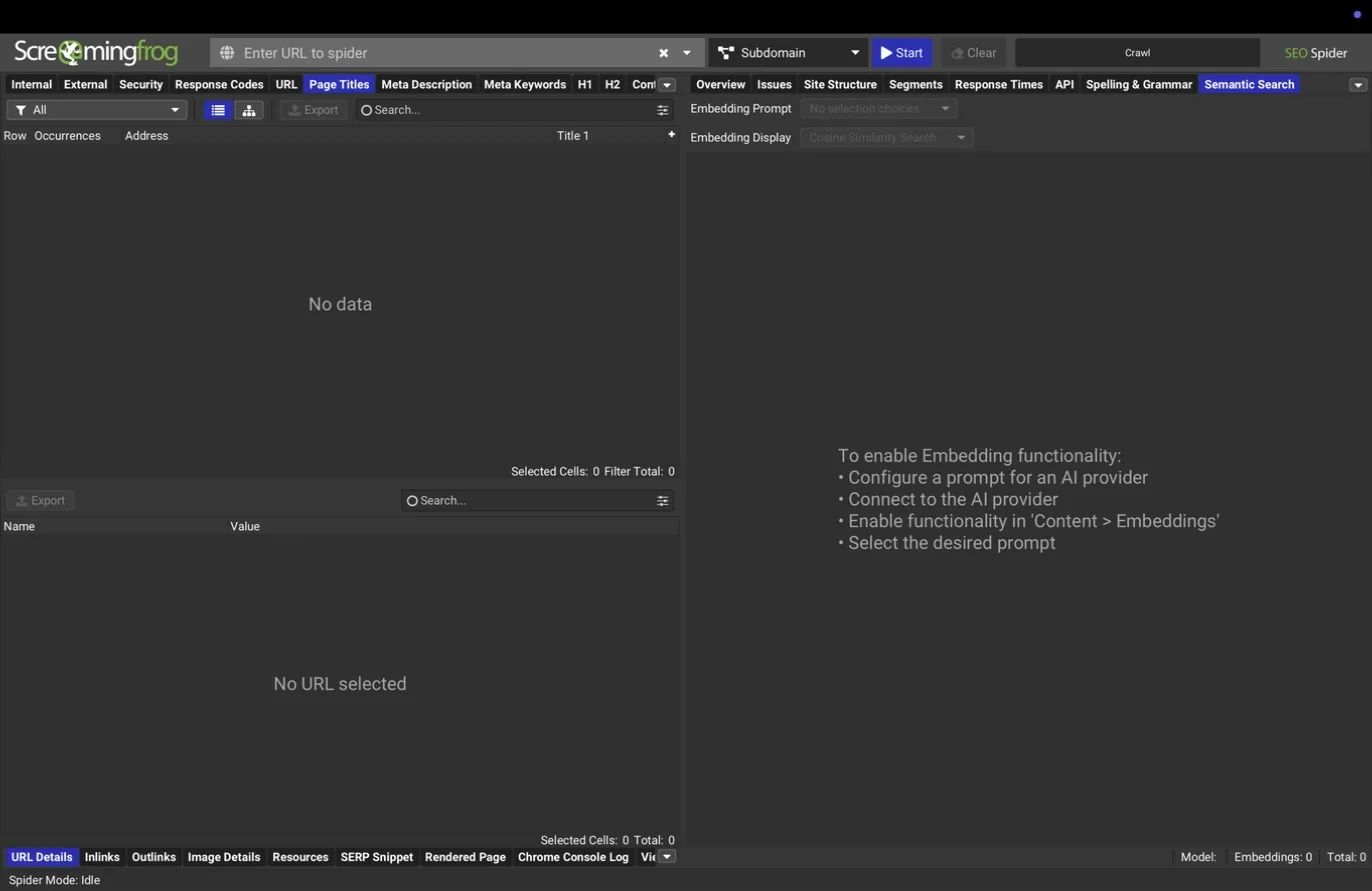This screenshot has width=1372, height=891.
Task: Click the Value column header
Action: coord(245,526)
